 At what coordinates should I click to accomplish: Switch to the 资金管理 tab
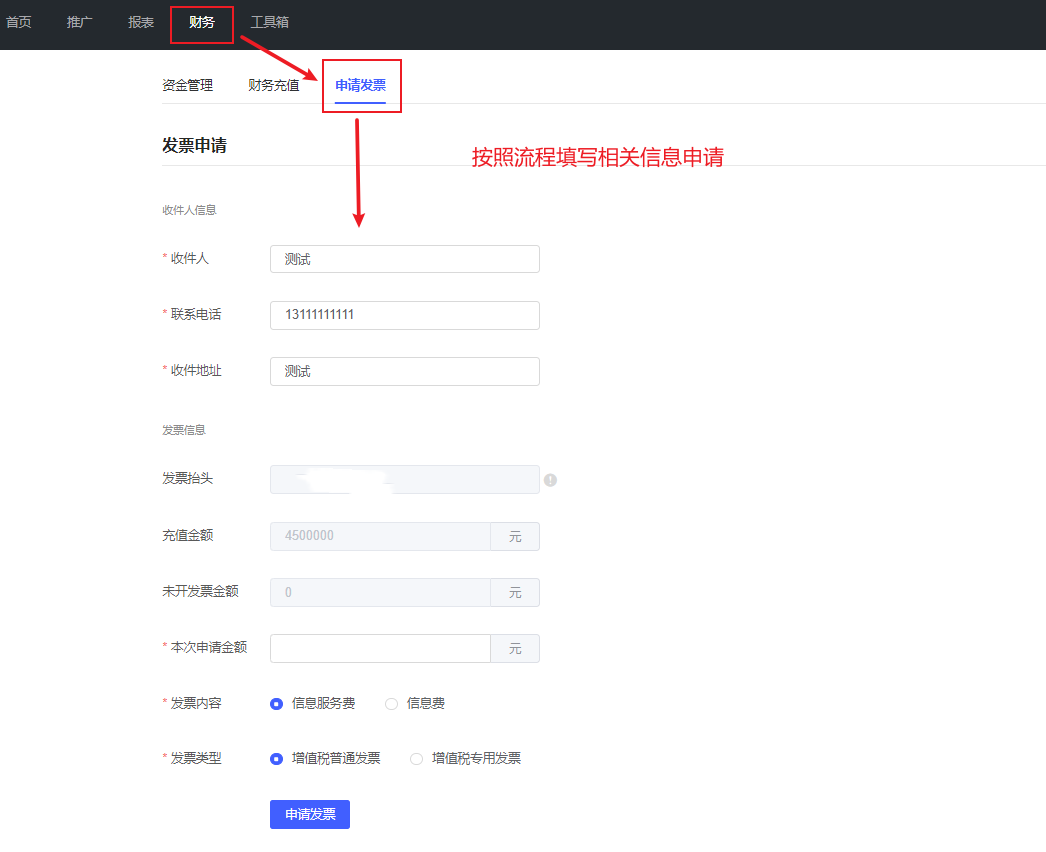pyautogui.click(x=187, y=86)
